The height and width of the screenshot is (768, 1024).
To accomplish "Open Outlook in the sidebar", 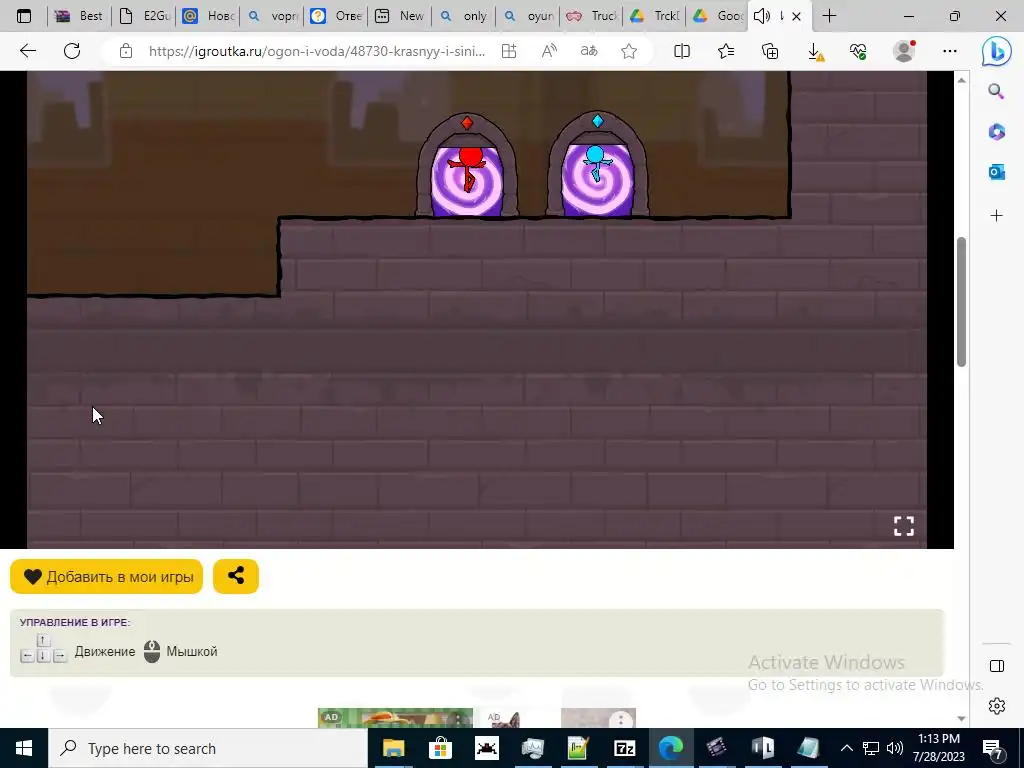I will click(996, 172).
